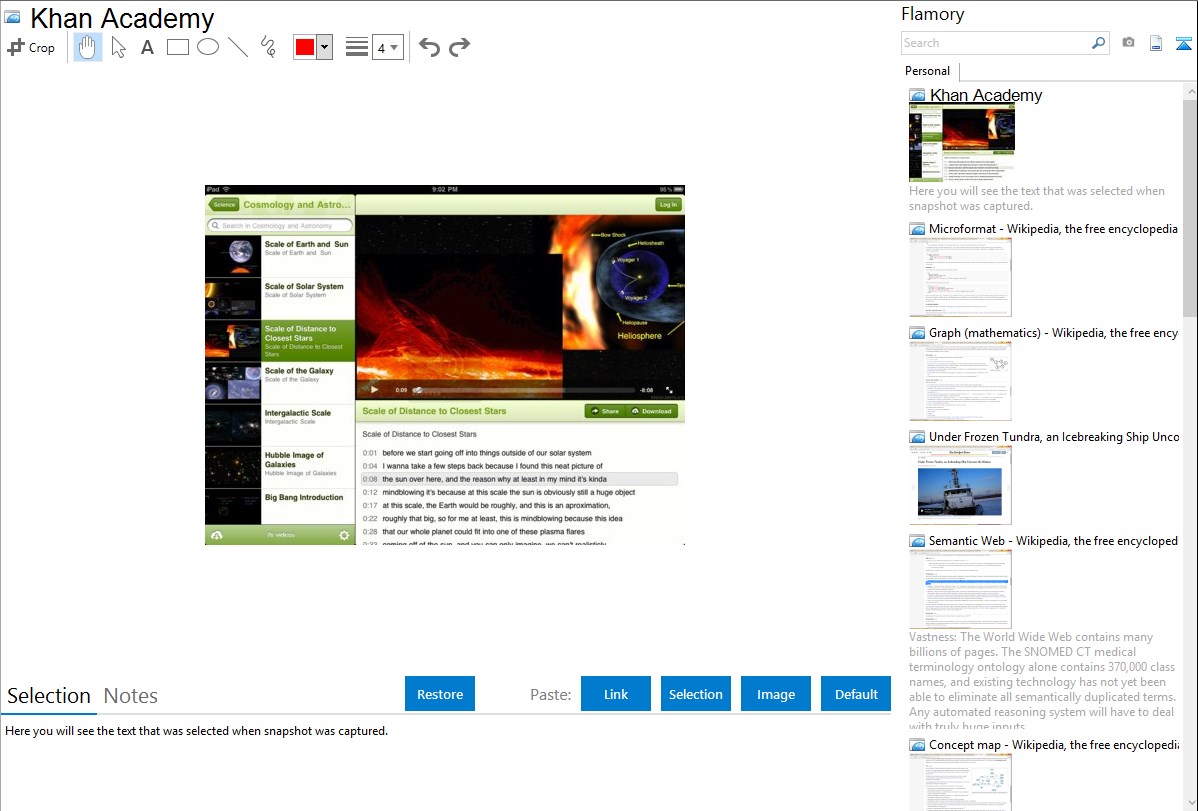The image size is (1198, 811).
Task: Select the Crop tool
Action: 31,47
